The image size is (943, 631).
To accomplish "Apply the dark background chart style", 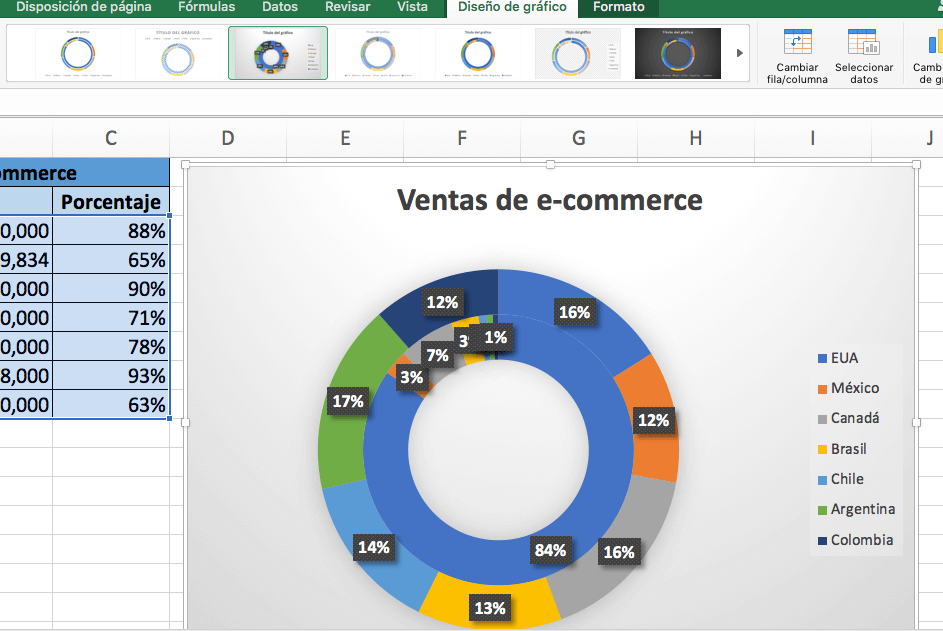I will 678,55.
